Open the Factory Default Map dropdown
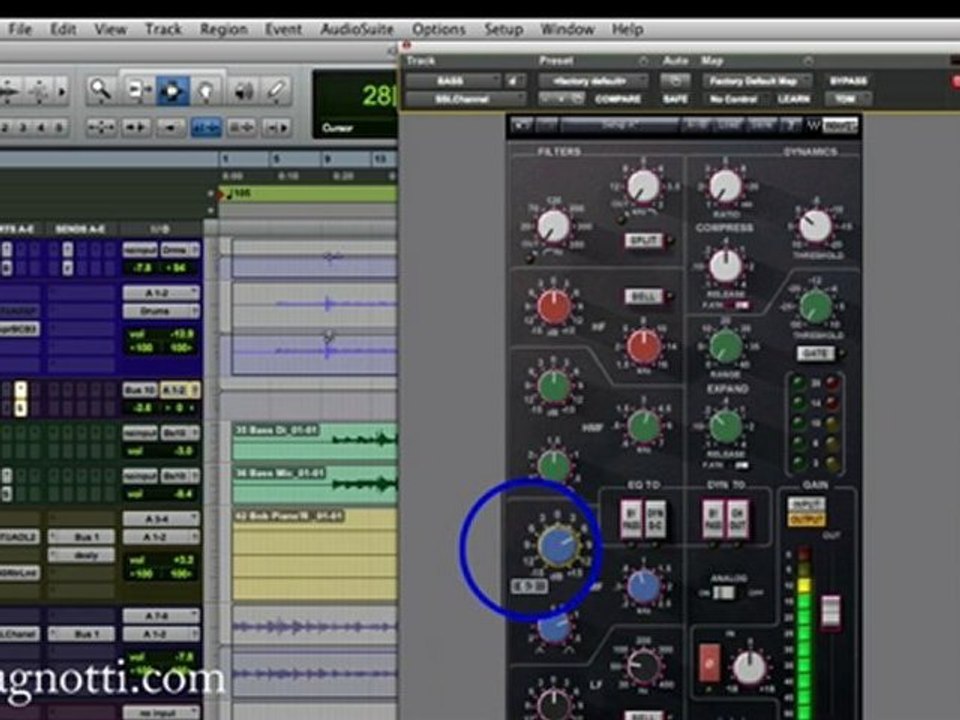Image resolution: width=960 pixels, height=720 pixels. click(x=757, y=81)
